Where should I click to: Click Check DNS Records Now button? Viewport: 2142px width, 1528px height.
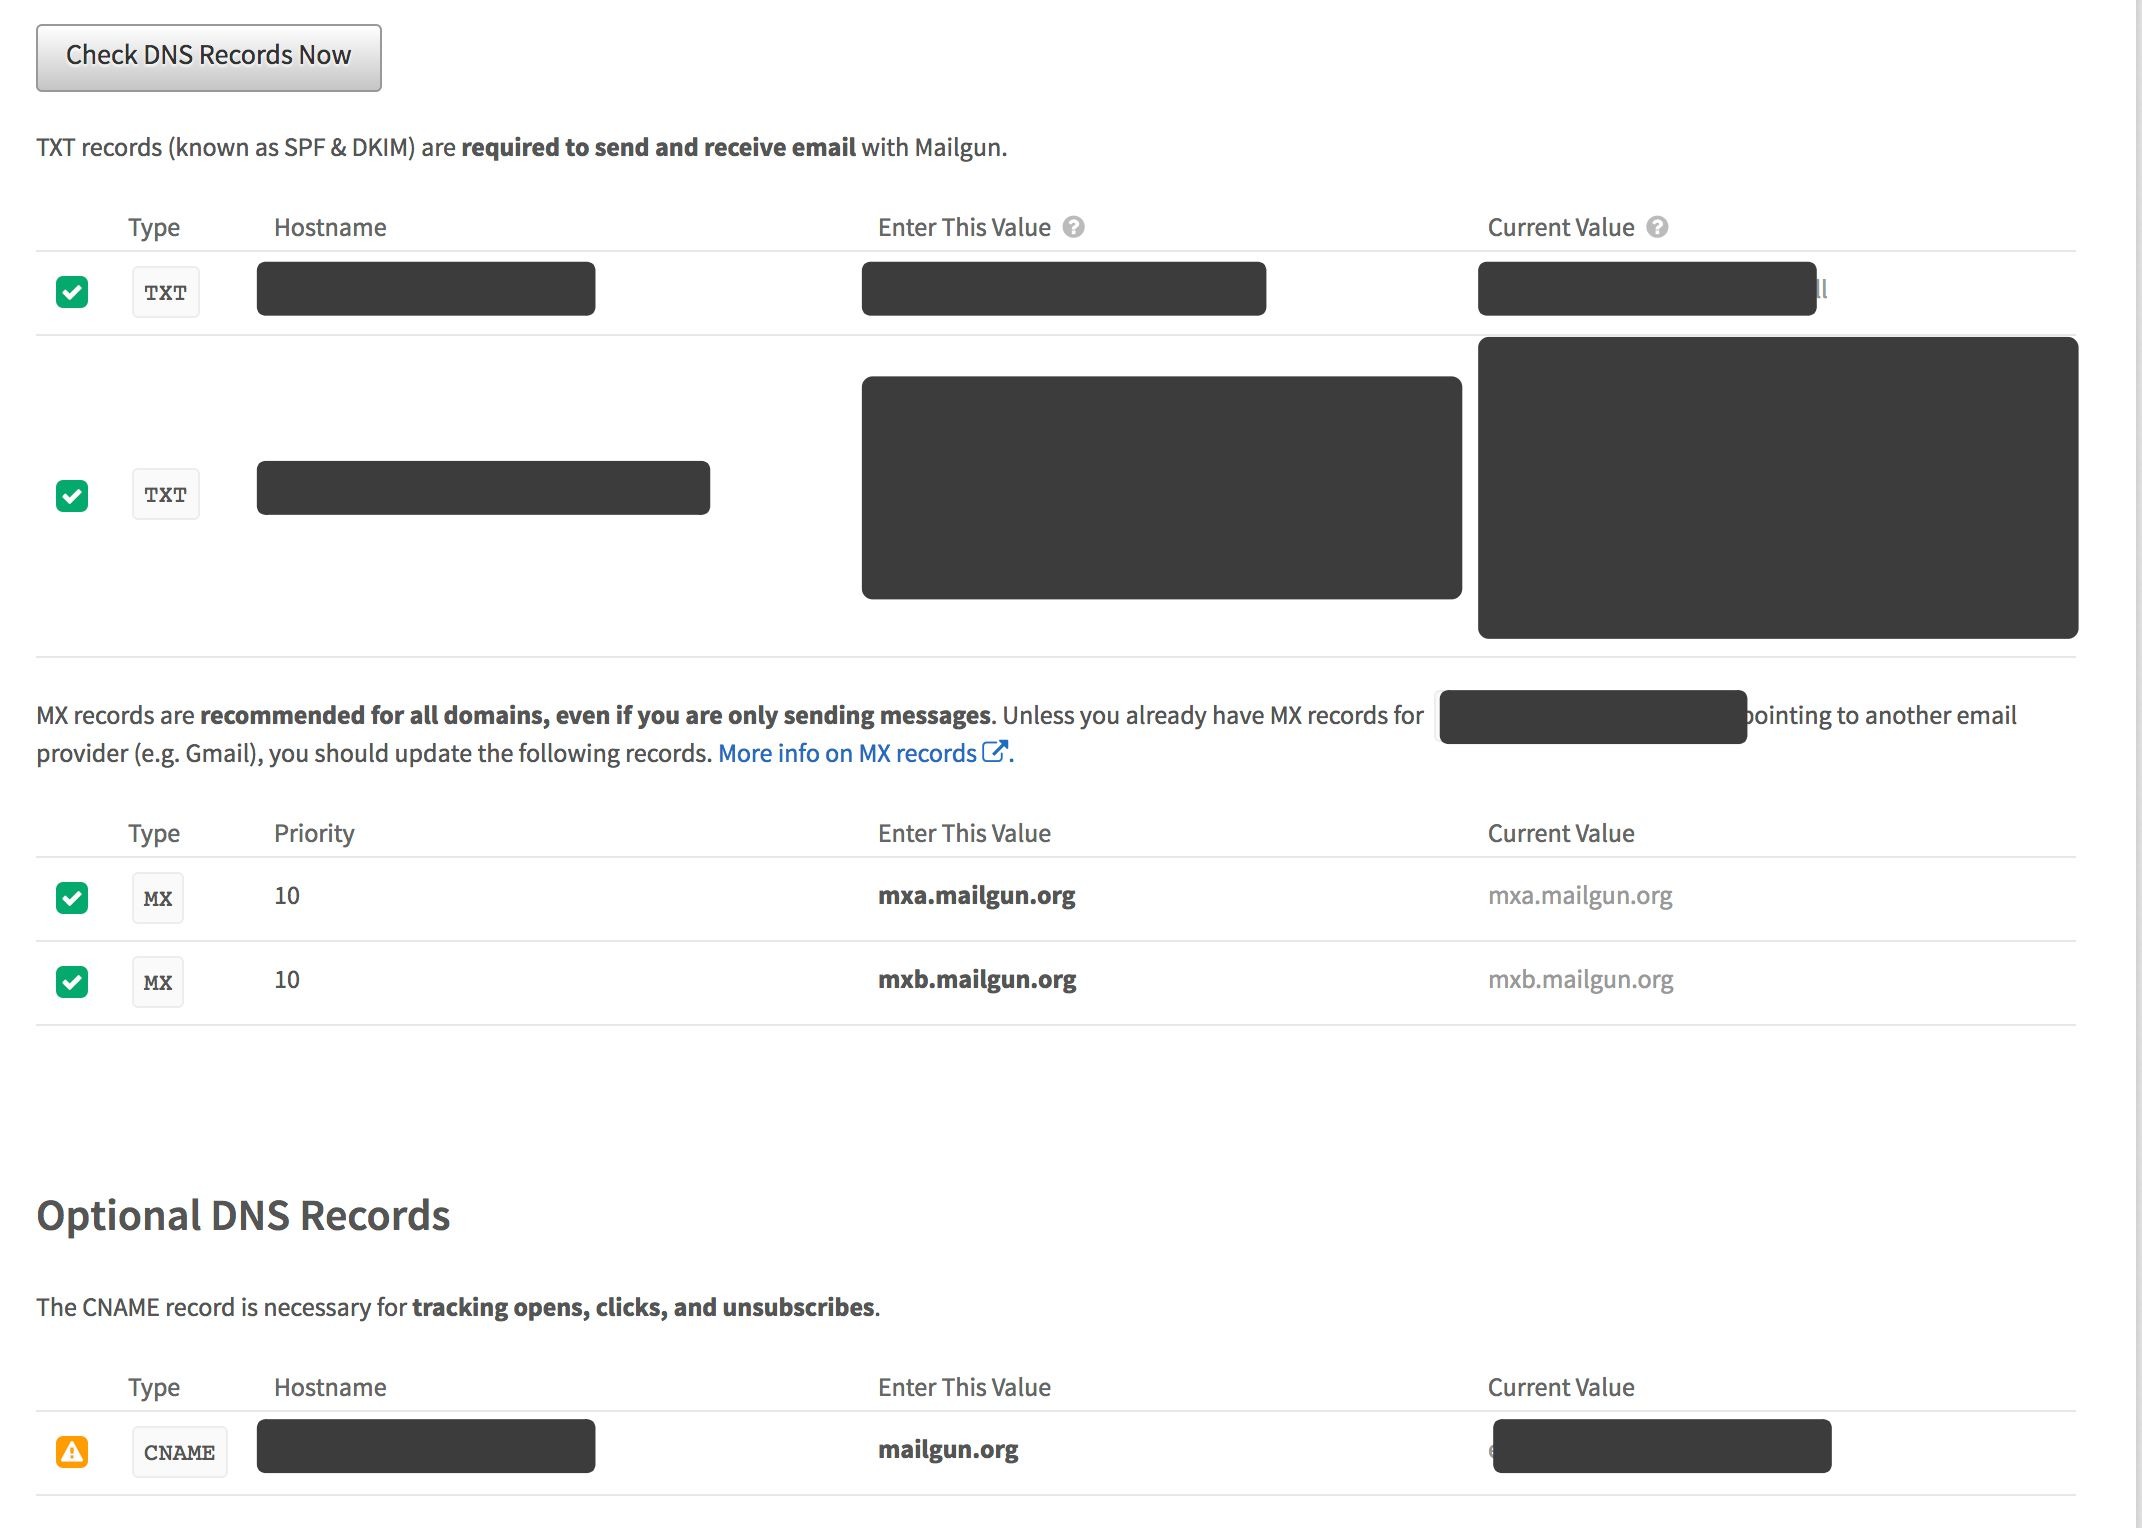pos(208,57)
